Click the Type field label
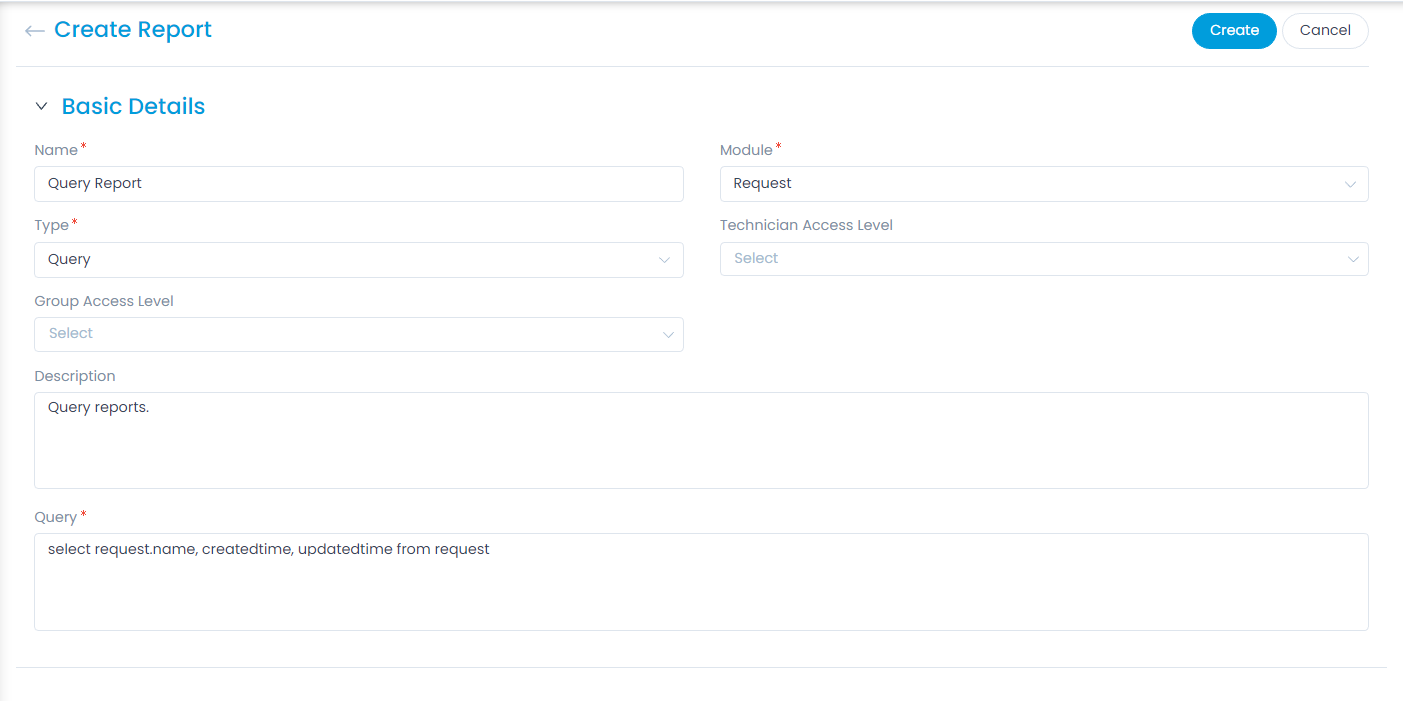The height and width of the screenshot is (701, 1403). tap(51, 225)
